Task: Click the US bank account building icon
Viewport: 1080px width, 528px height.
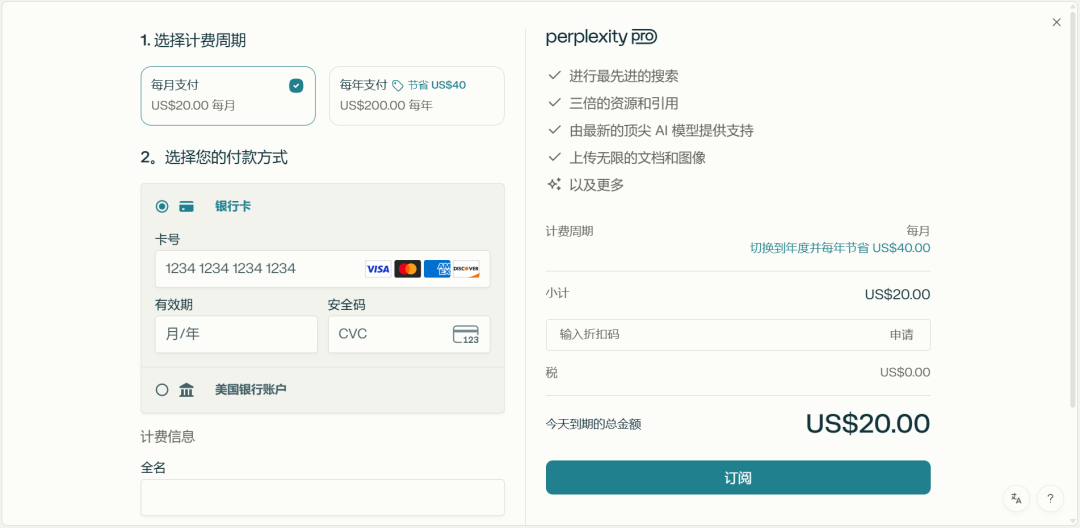Action: (x=187, y=390)
